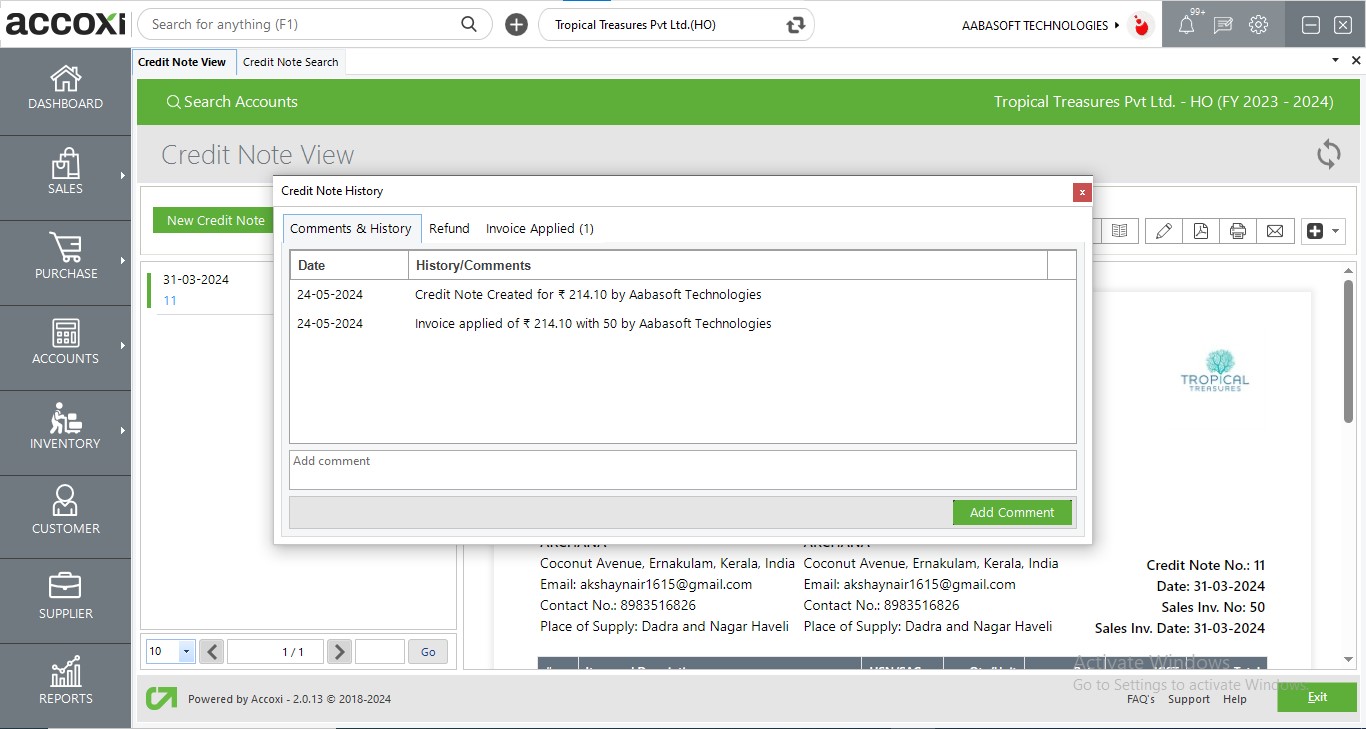Expand the Sales menu in sidebar

pyautogui.click(x=65, y=173)
